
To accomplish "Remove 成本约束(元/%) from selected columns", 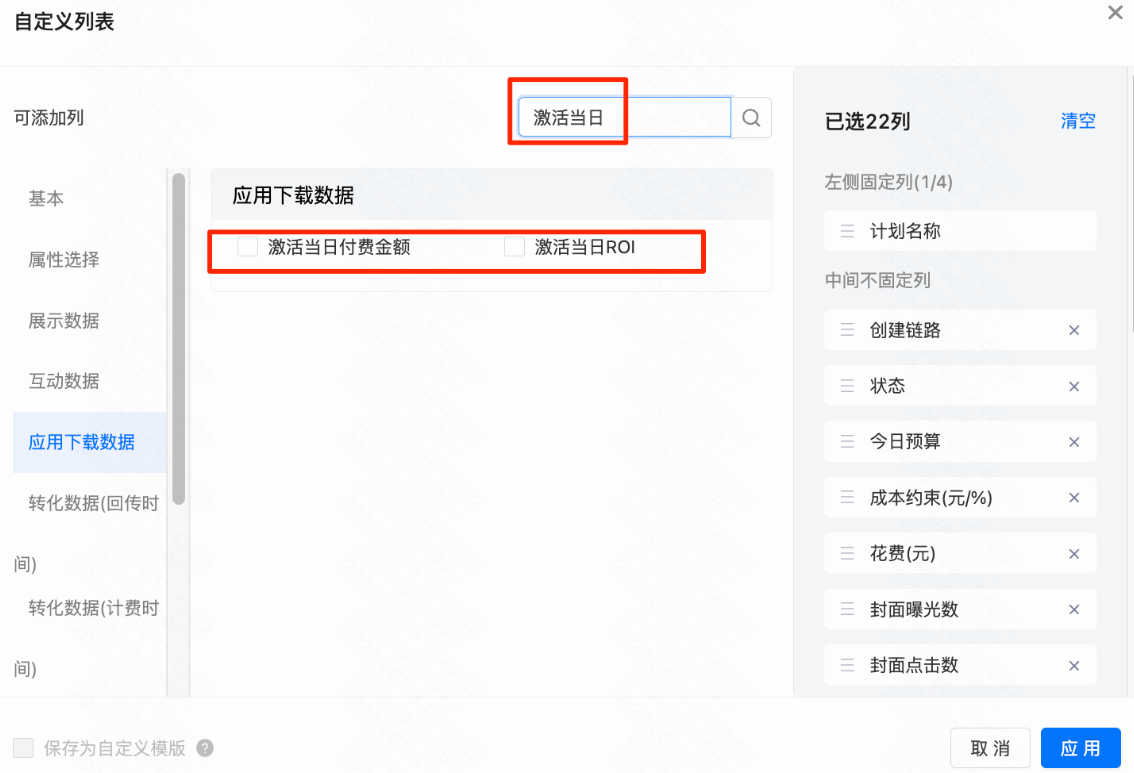I will pos(1074,497).
